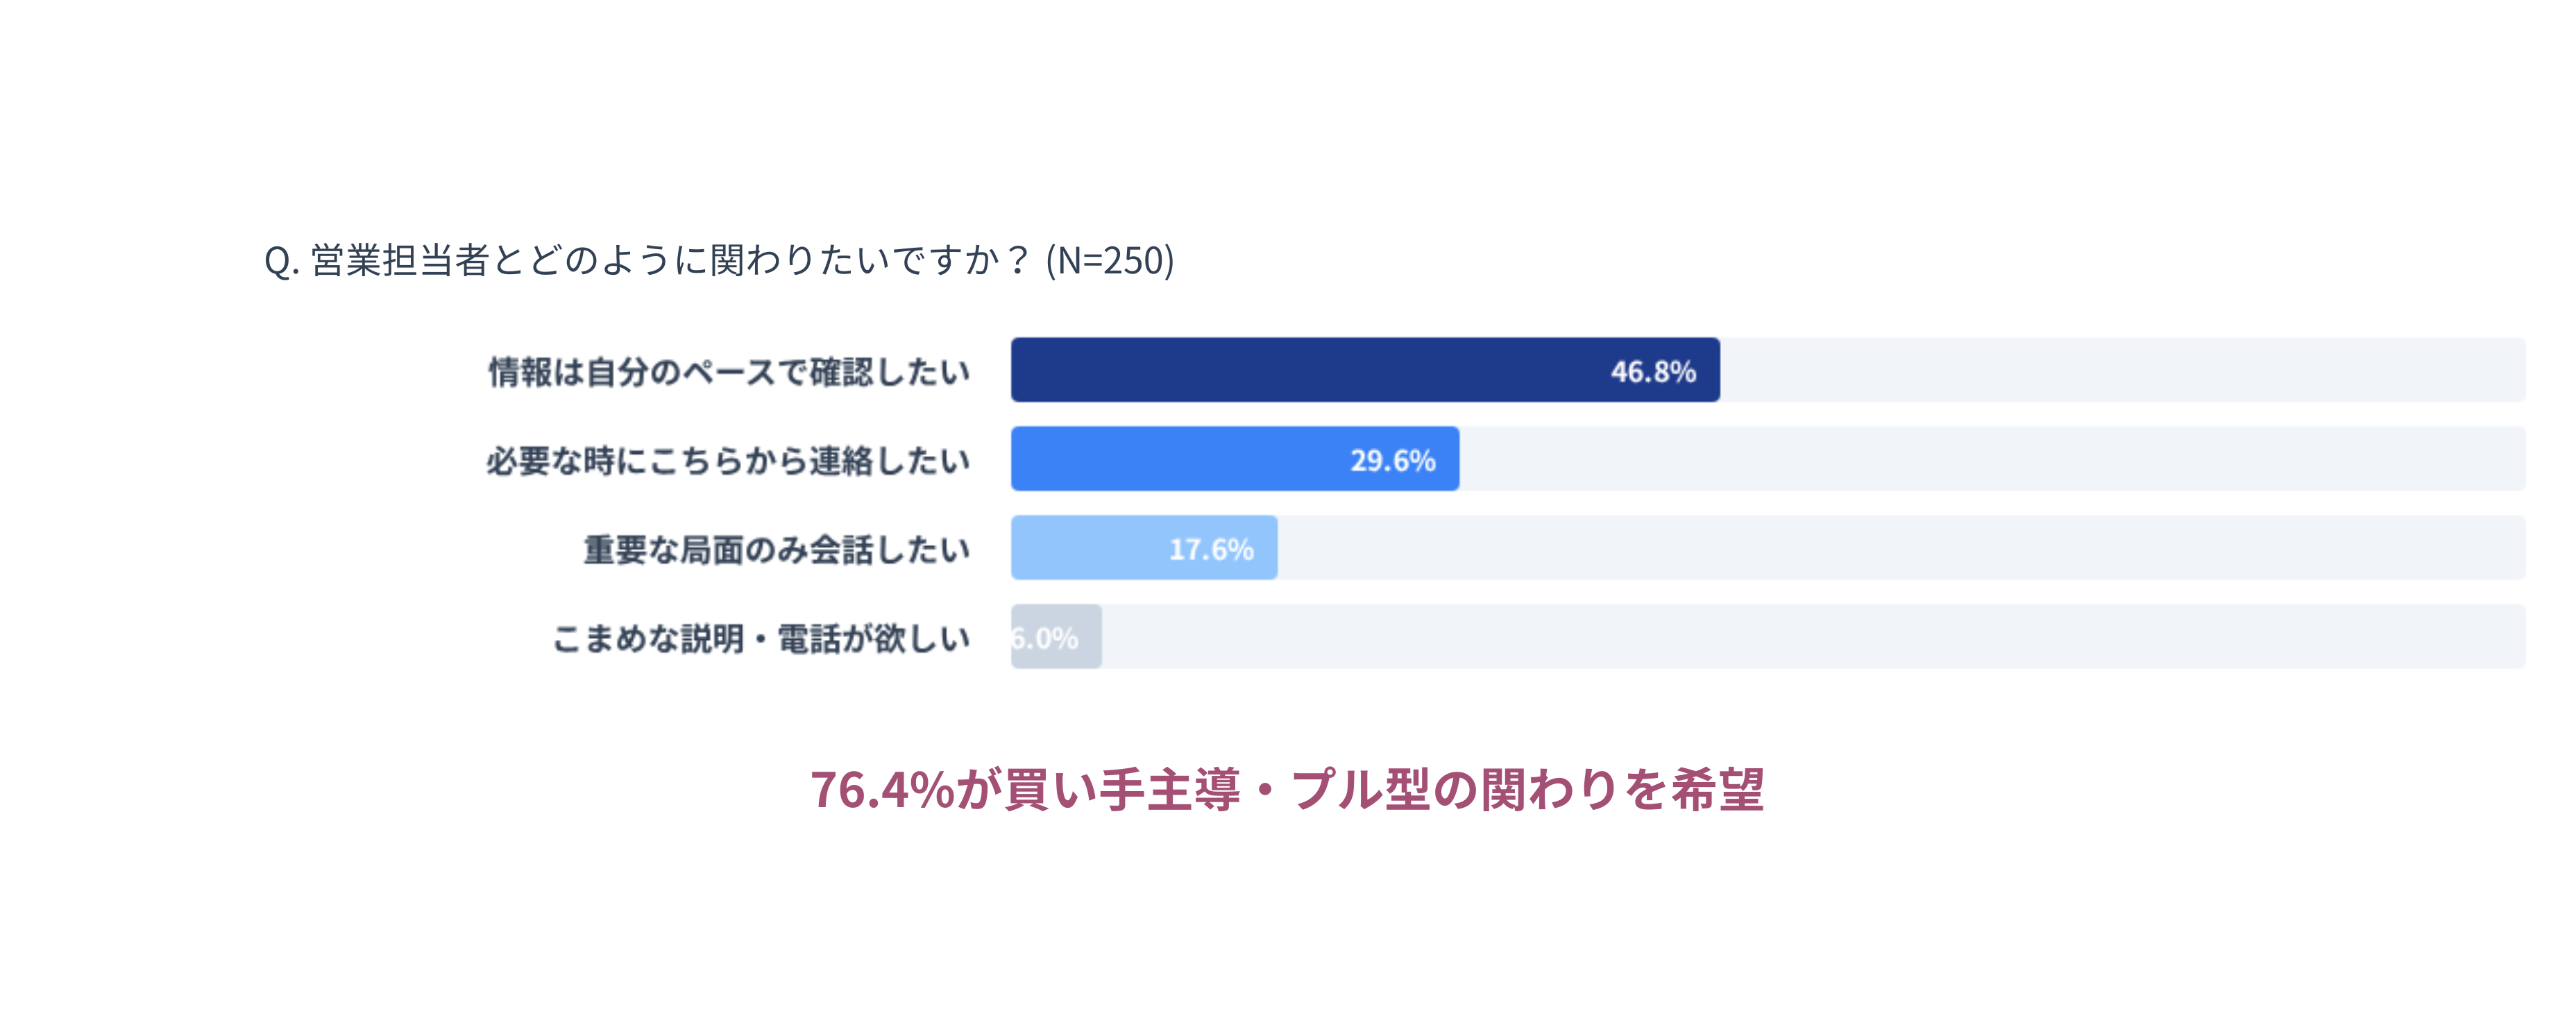Image resolution: width=2576 pixels, height=1025 pixels.
Task: Click the プル型の関わりを希望 text in summary
Action: click(1527, 790)
